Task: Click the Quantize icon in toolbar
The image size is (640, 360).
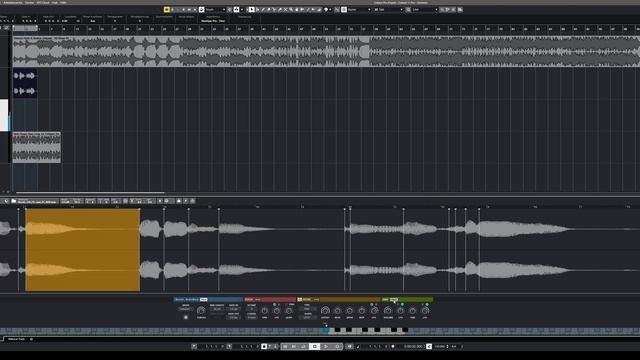Action: (408, 9)
